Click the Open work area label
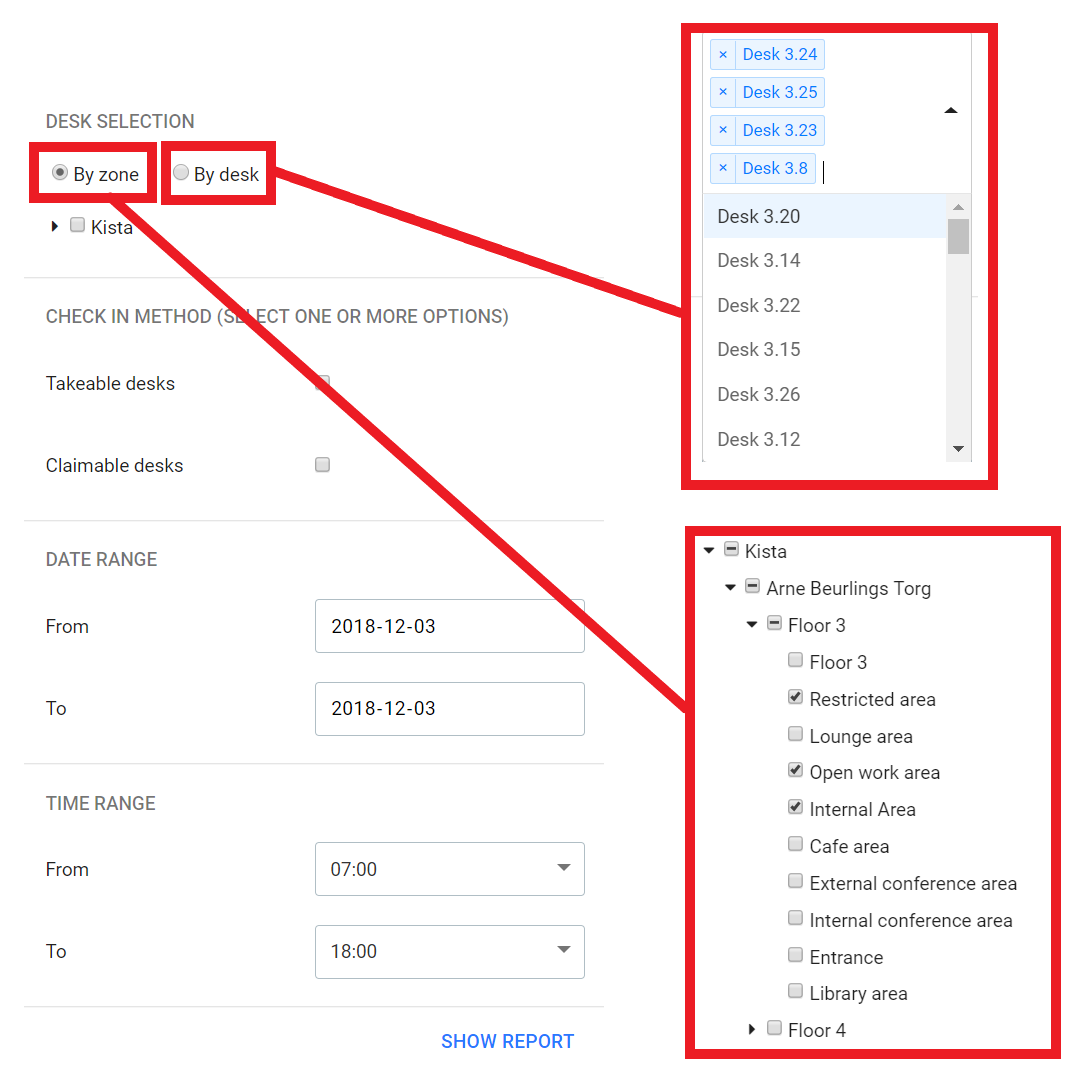This screenshot has width=1075, height=1089. click(874, 772)
